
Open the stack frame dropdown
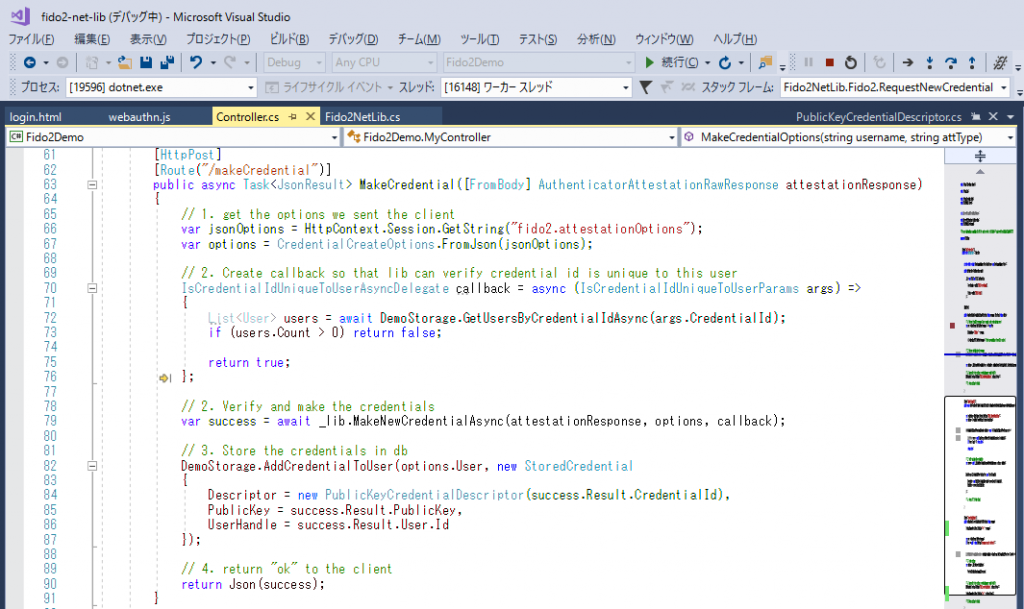1003,88
